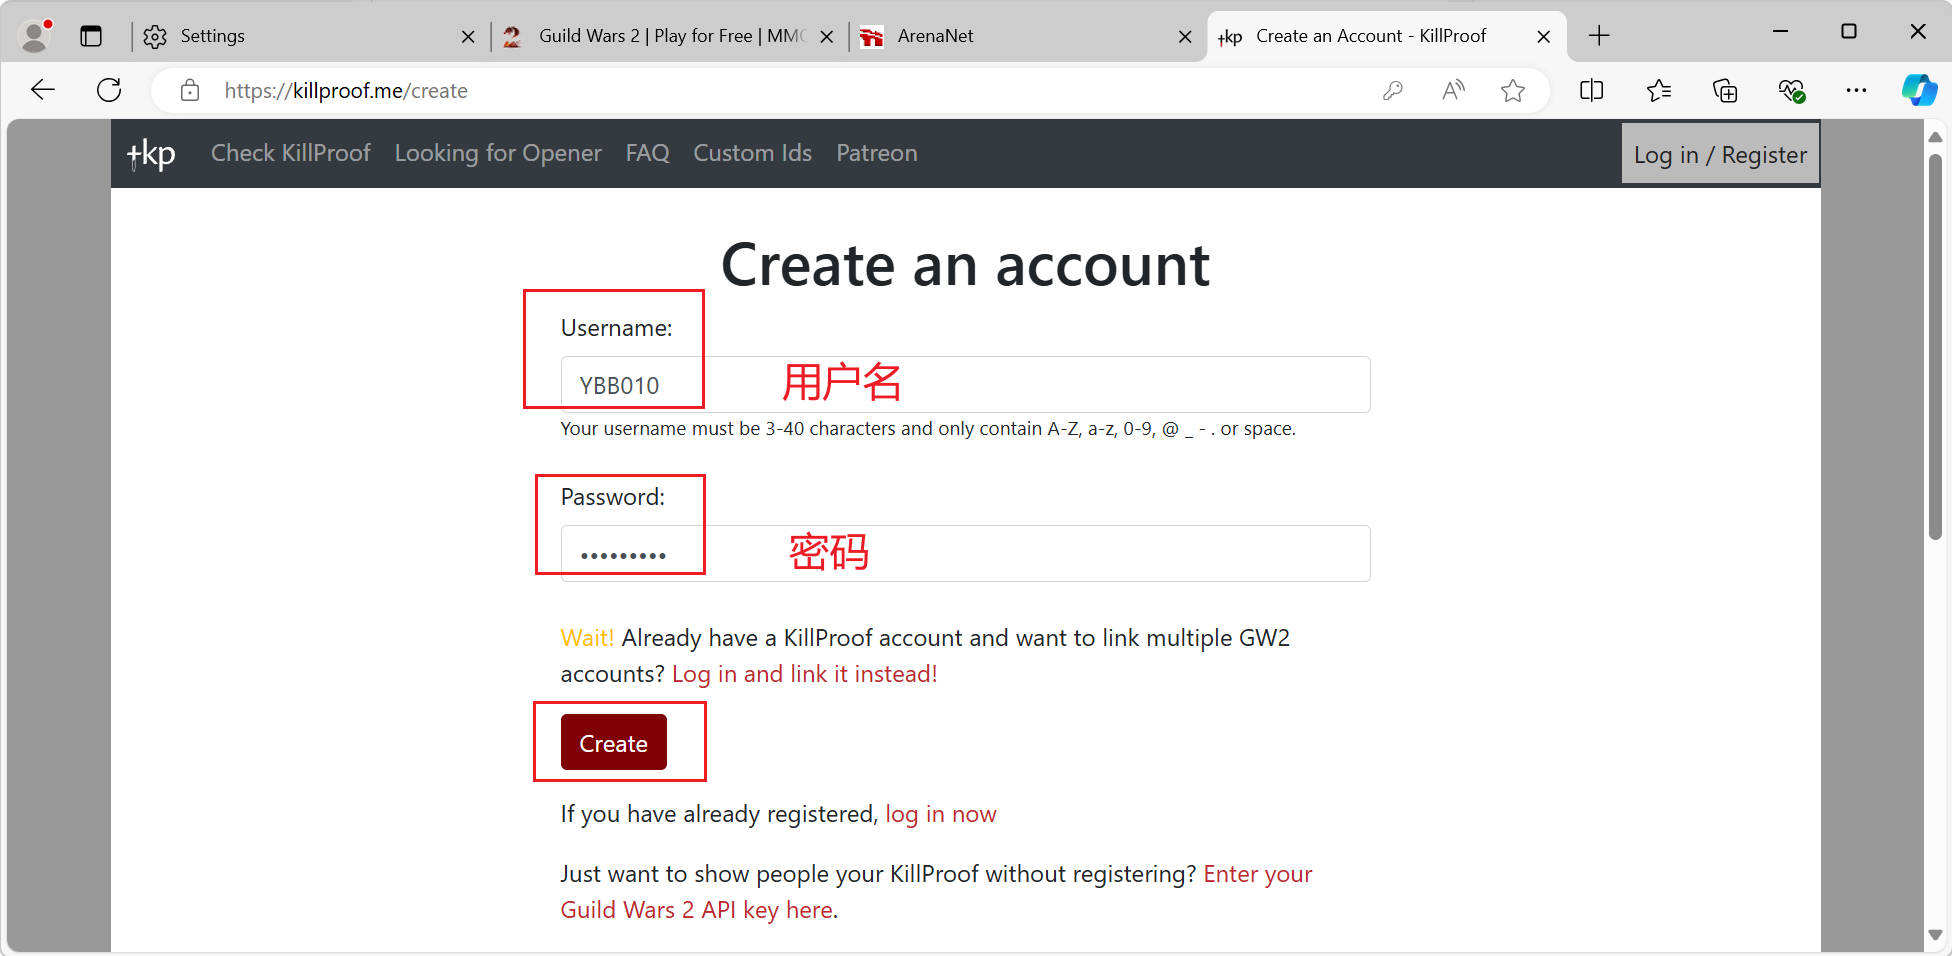The image size is (1952, 956).
Task: Open the FAQ page
Action: (x=647, y=153)
